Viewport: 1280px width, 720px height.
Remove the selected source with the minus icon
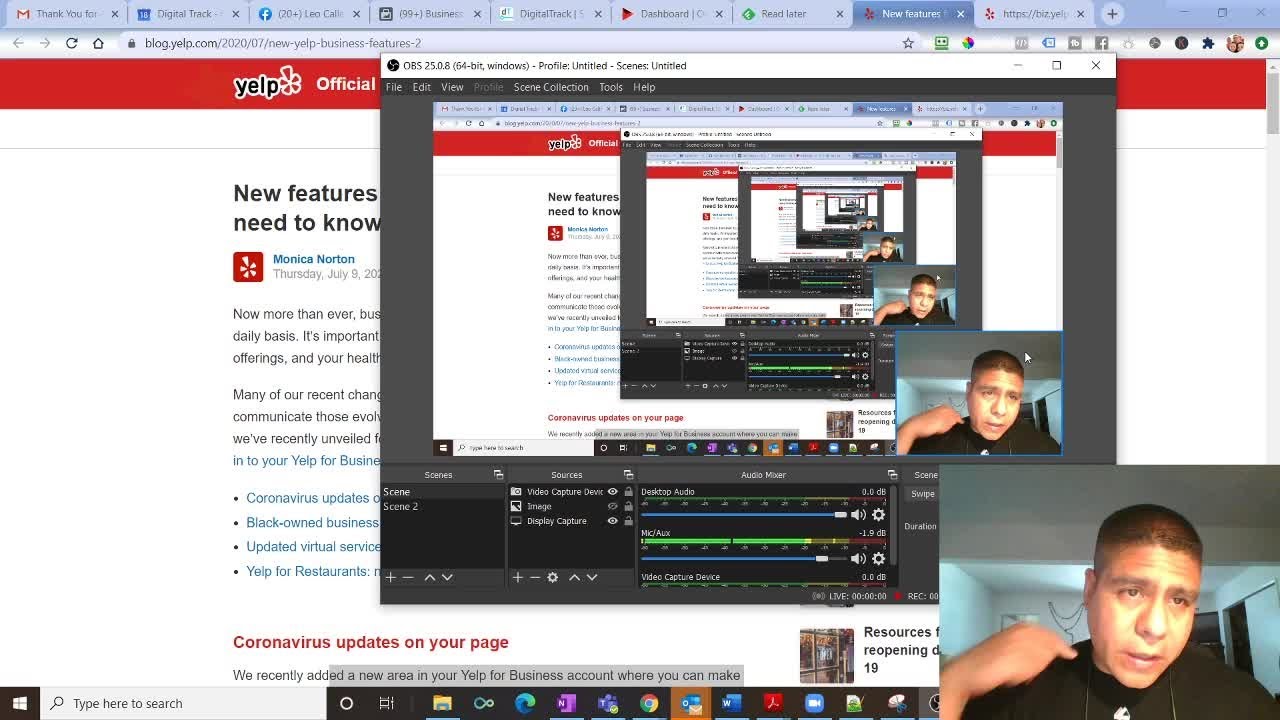pyautogui.click(x=535, y=577)
